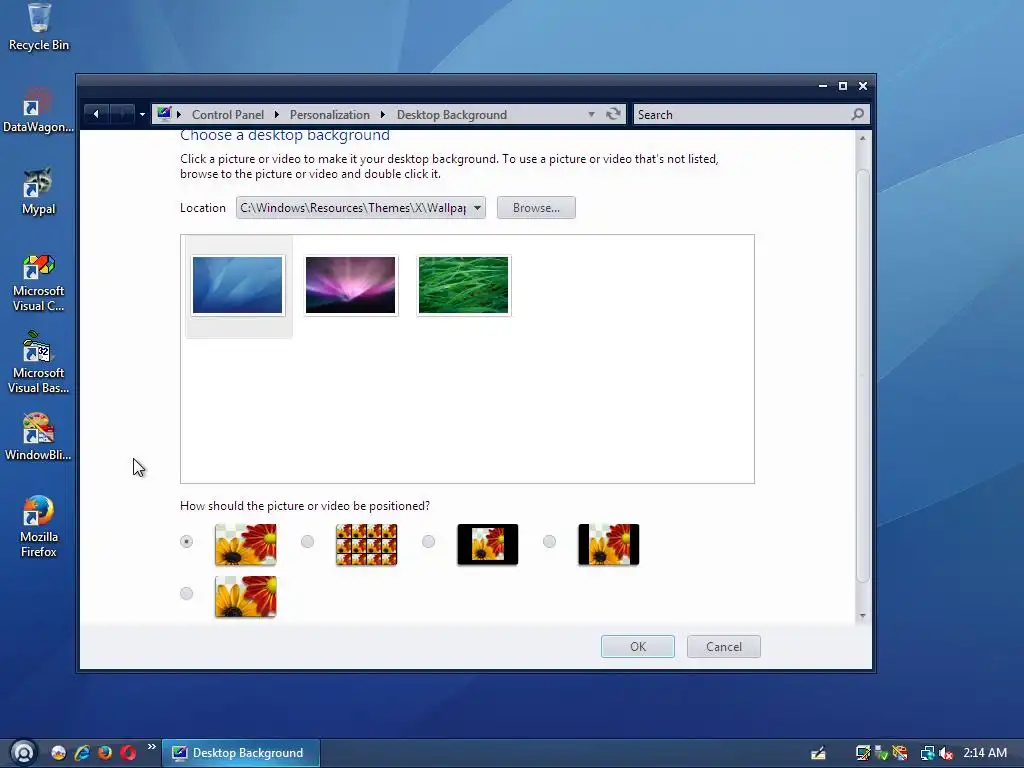The image size is (1024, 768).
Task: Launch Opera from quick launch bar
Action: pyautogui.click(x=128, y=753)
